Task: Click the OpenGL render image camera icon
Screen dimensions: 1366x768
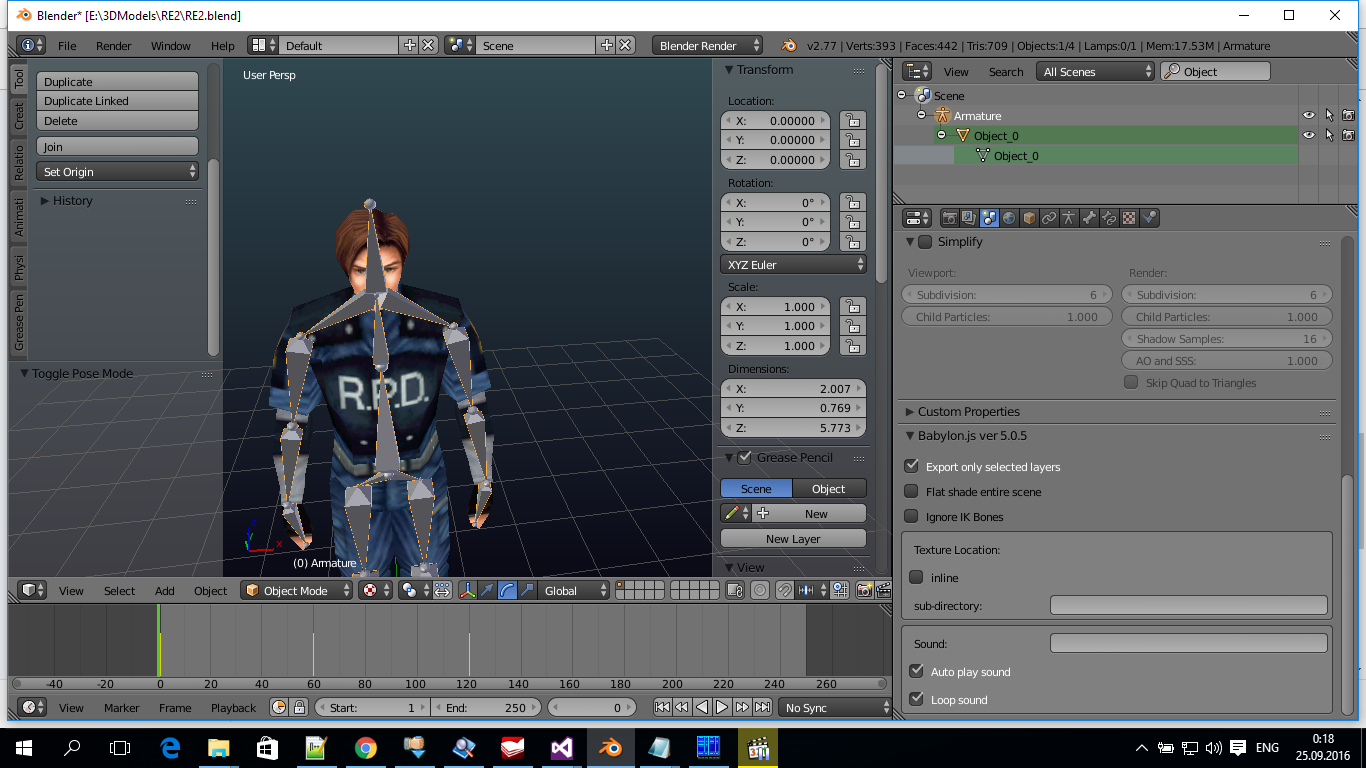Action: coord(865,591)
